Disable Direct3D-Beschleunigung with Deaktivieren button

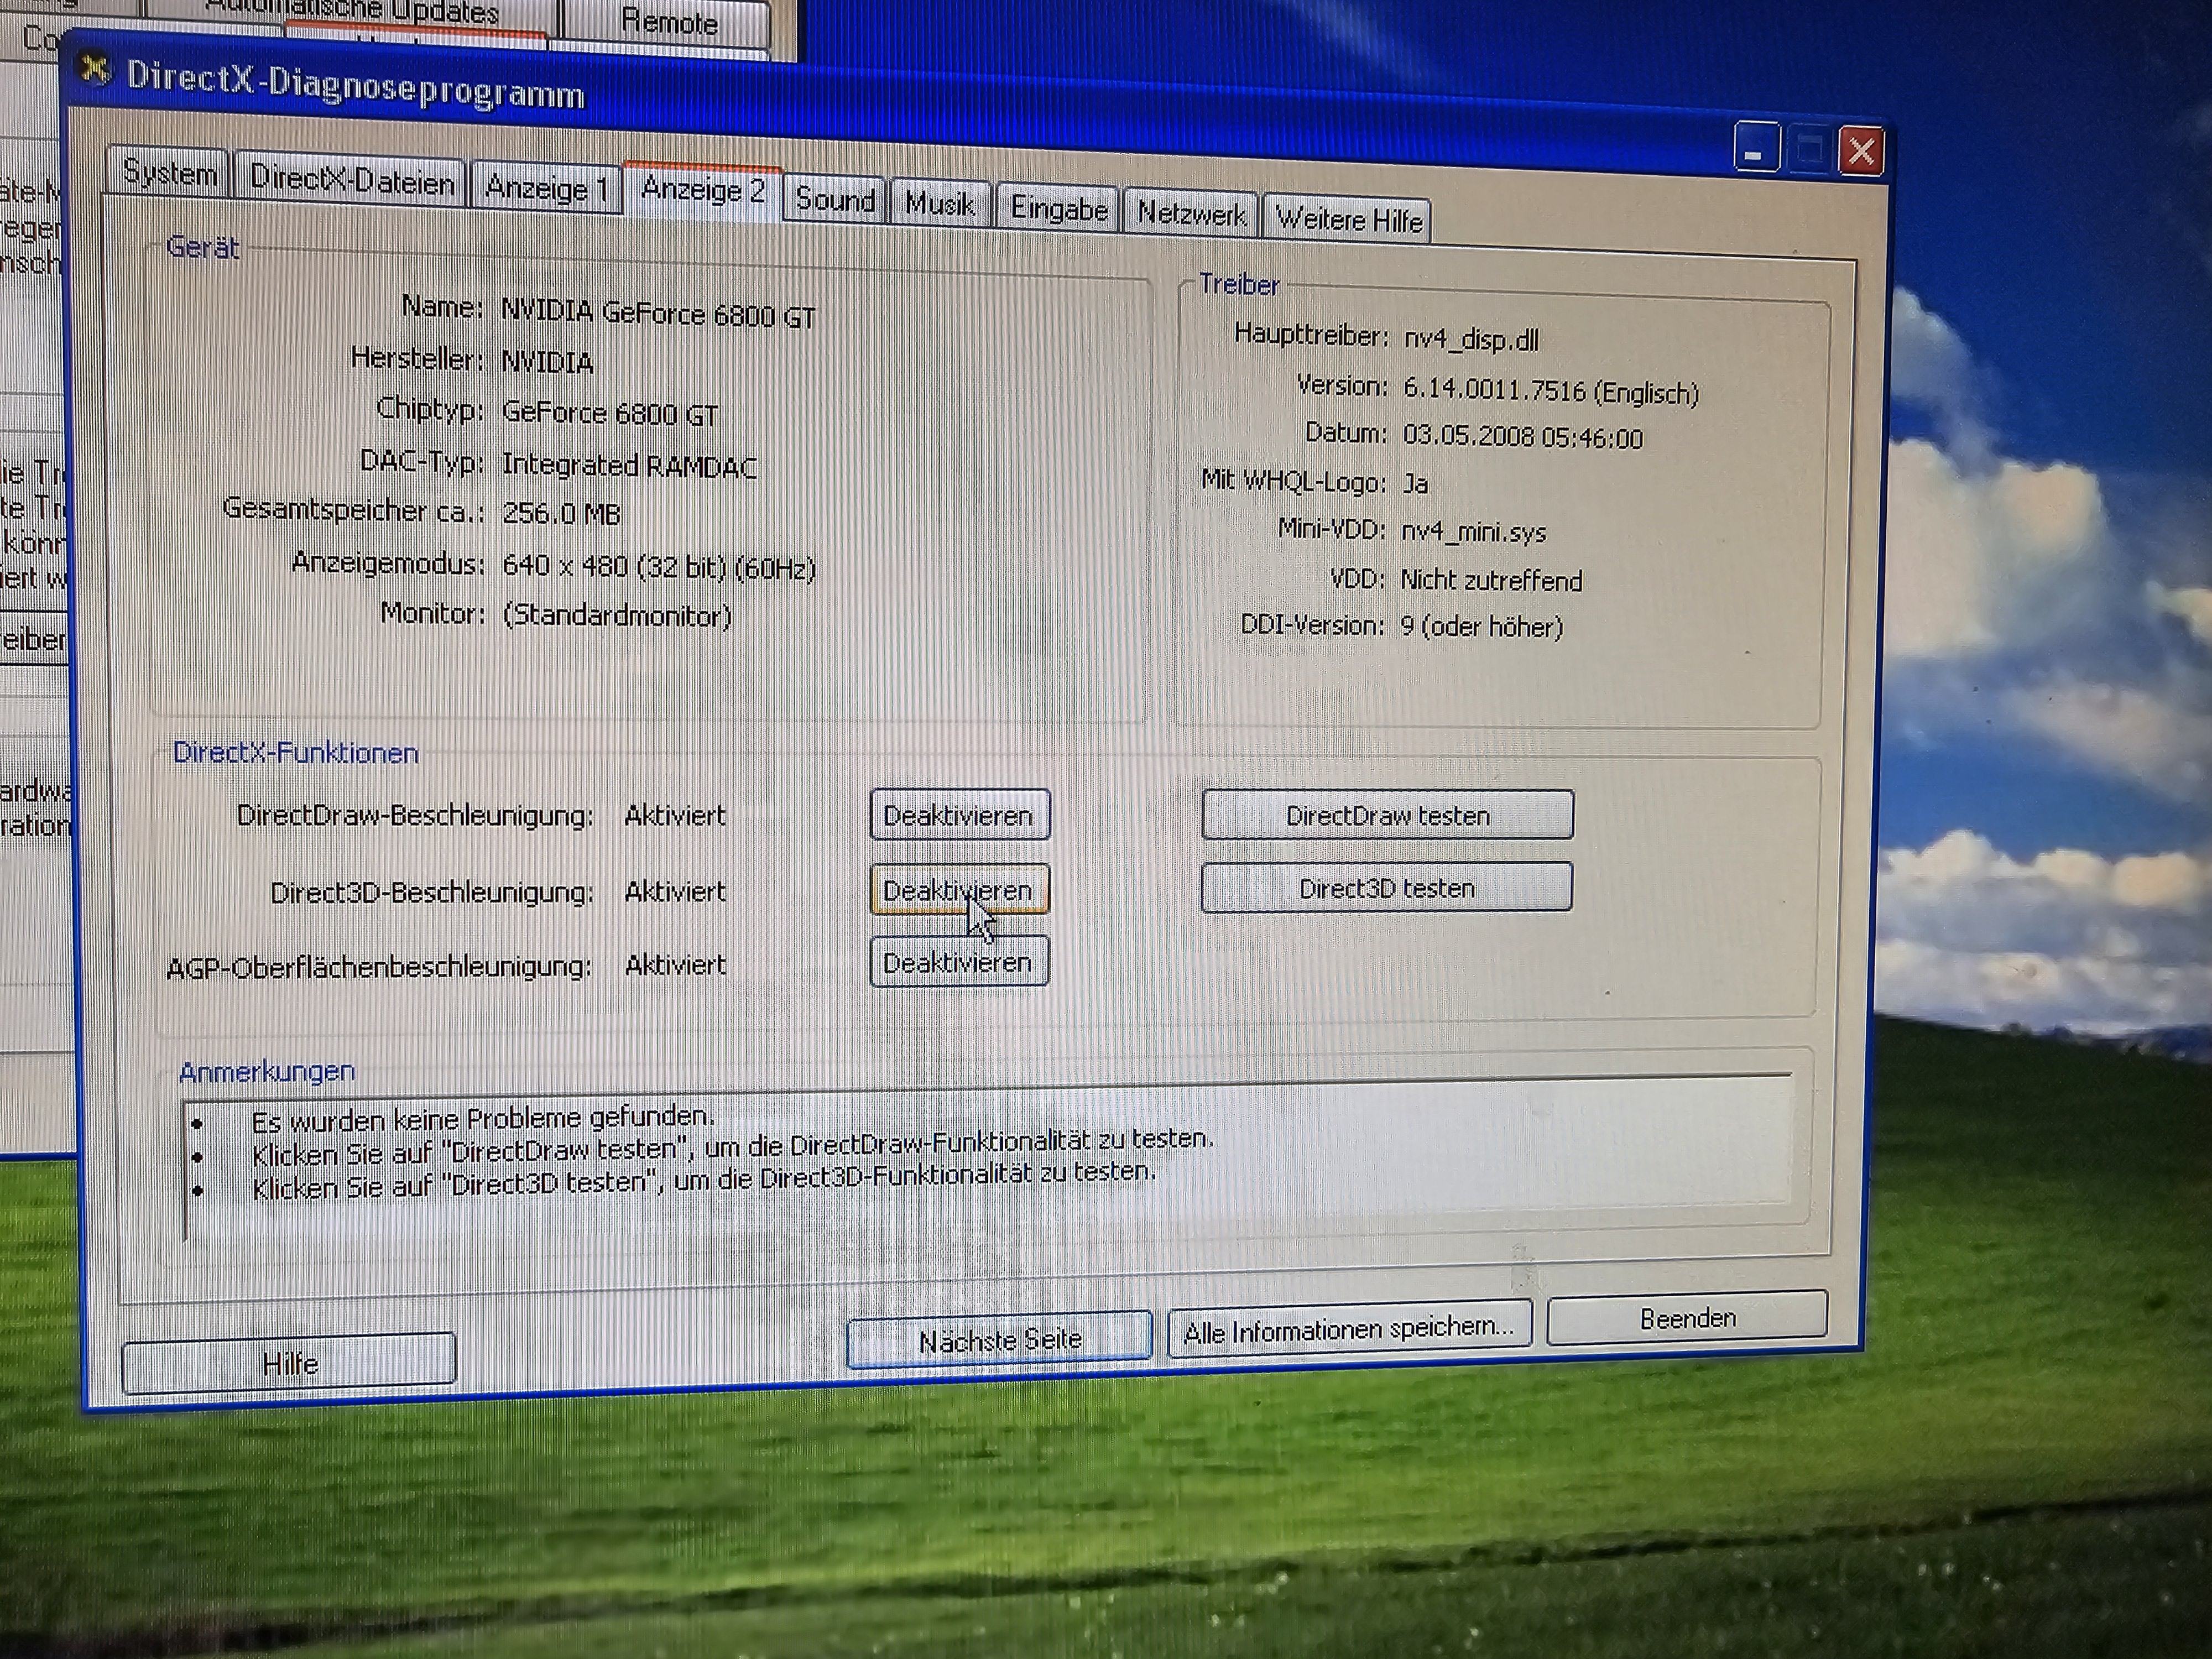click(x=958, y=890)
